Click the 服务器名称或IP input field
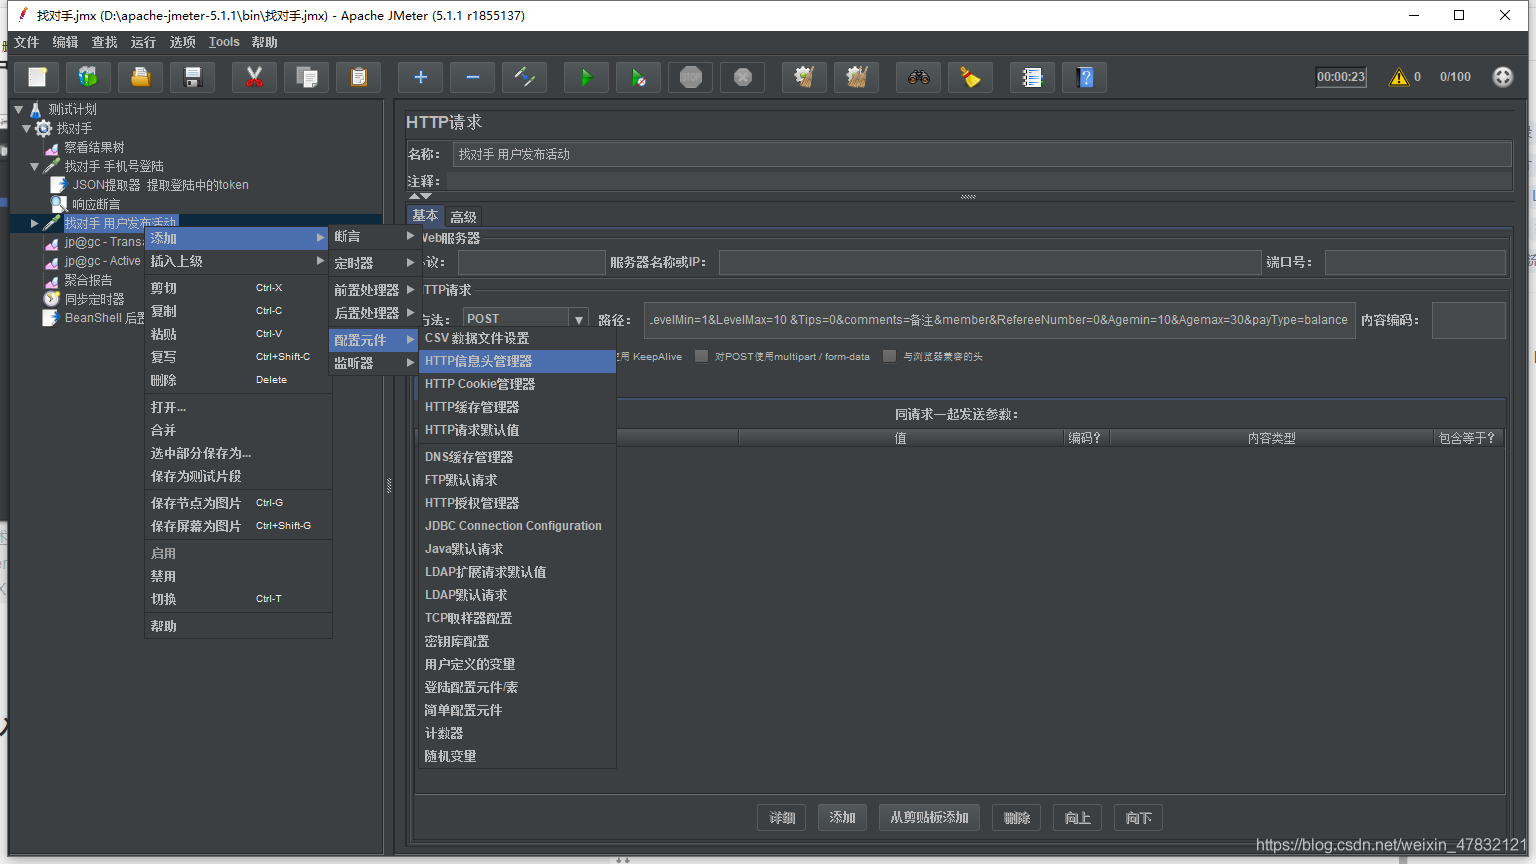This screenshot has width=1536, height=864. coord(990,262)
